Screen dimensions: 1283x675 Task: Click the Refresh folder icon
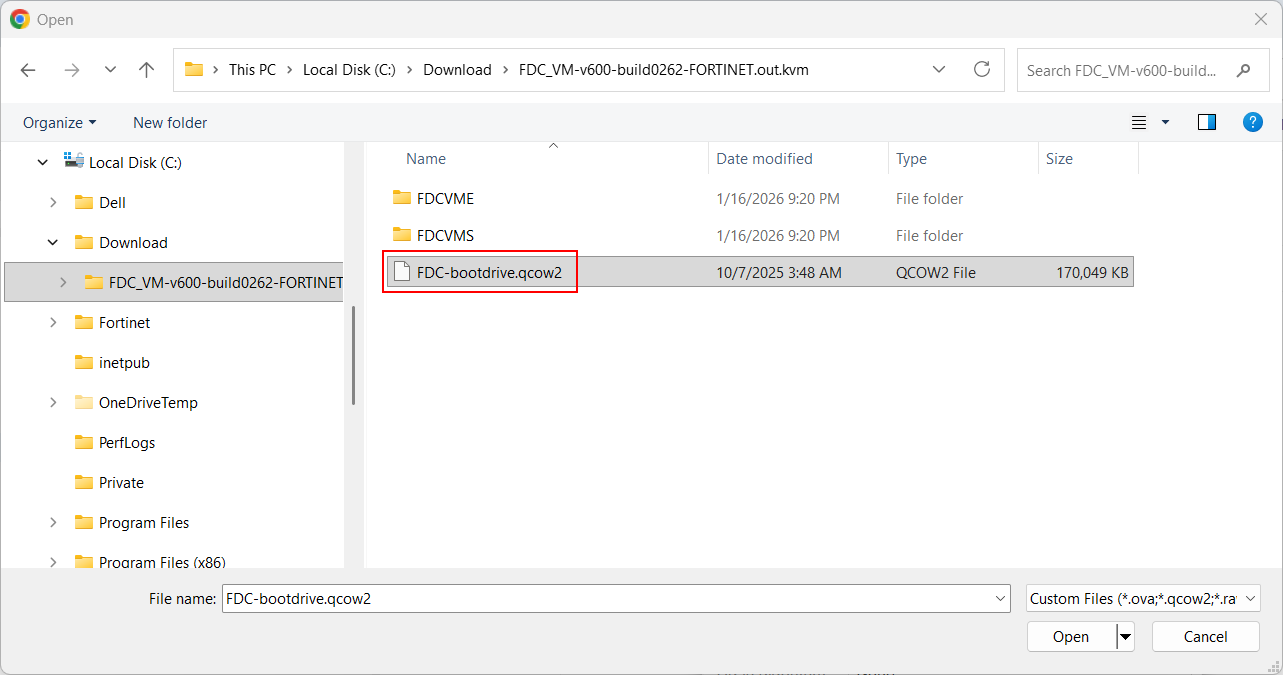point(982,70)
